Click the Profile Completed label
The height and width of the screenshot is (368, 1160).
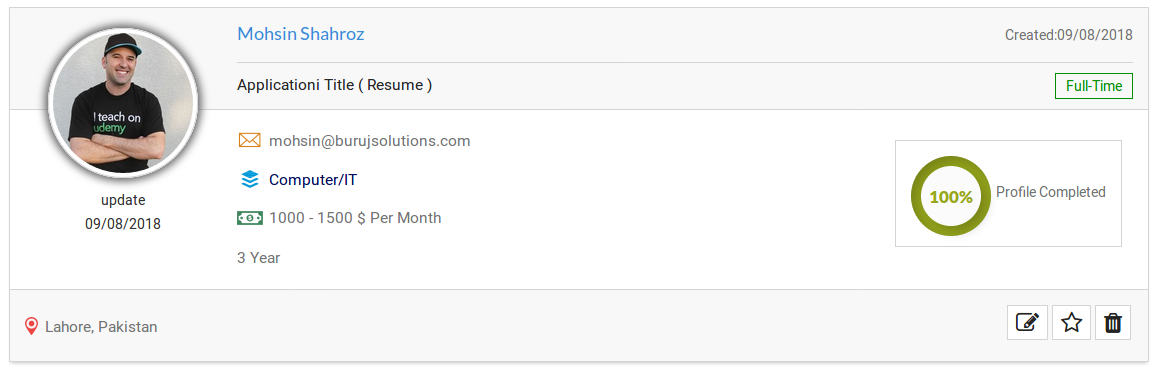point(1051,192)
